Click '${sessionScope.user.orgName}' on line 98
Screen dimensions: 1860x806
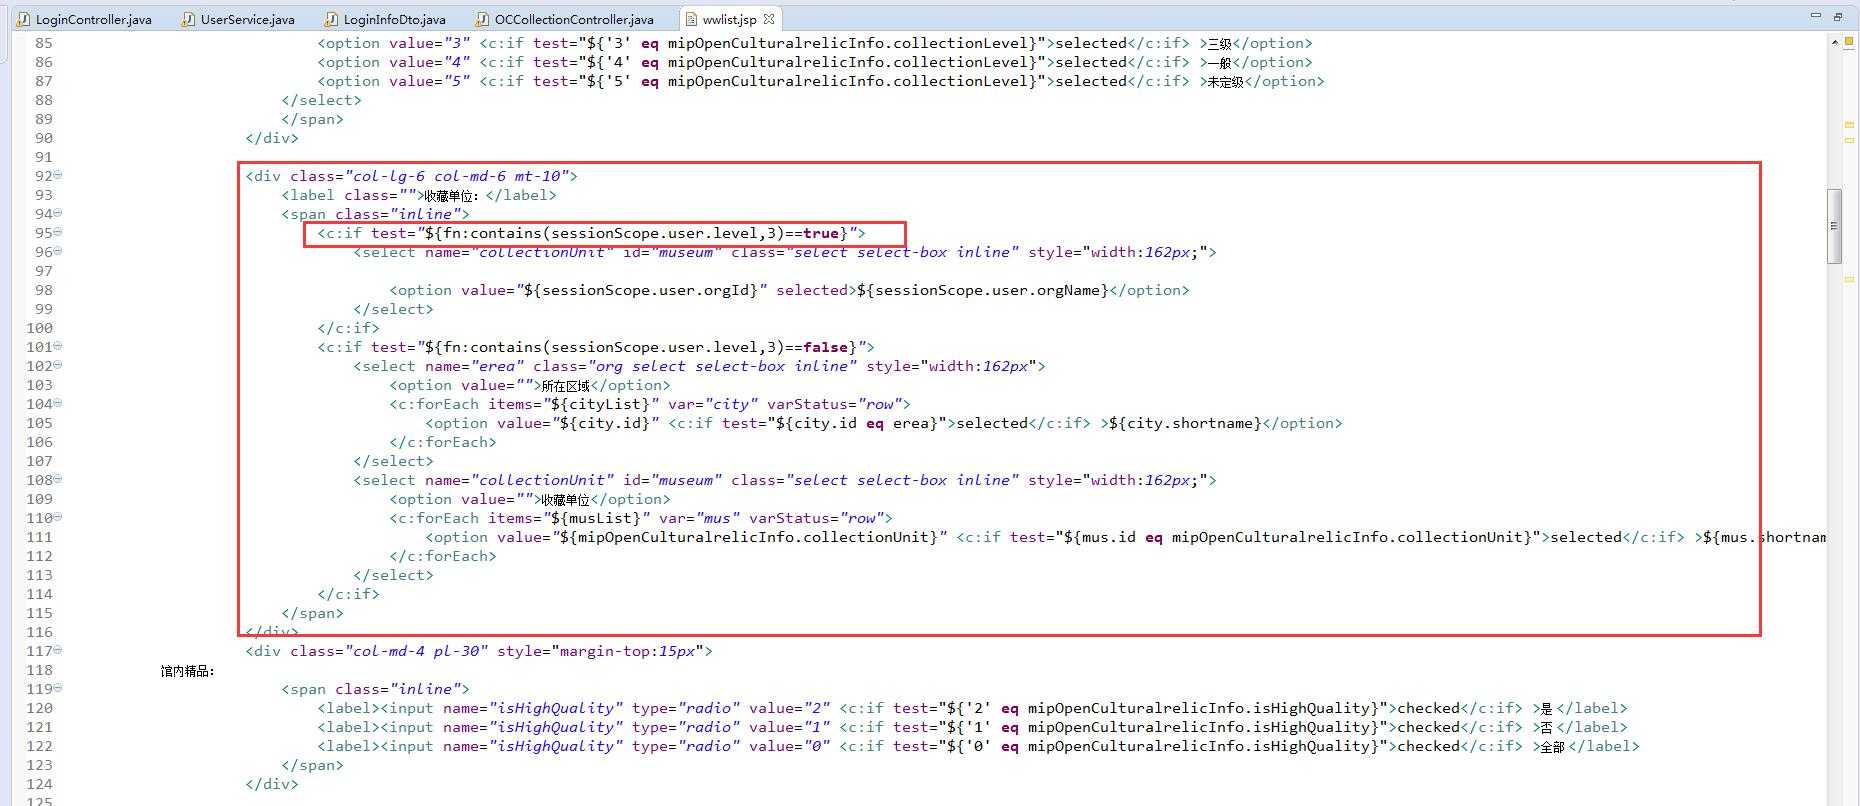tap(983, 290)
